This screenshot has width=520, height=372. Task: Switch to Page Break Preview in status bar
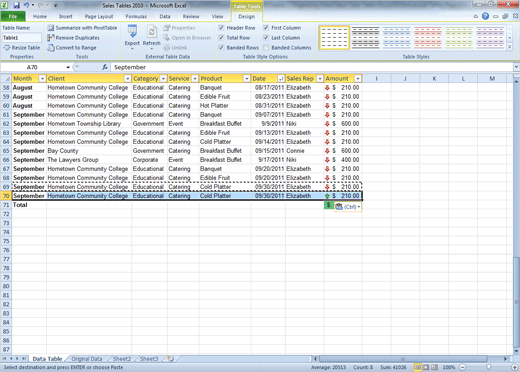(435, 367)
